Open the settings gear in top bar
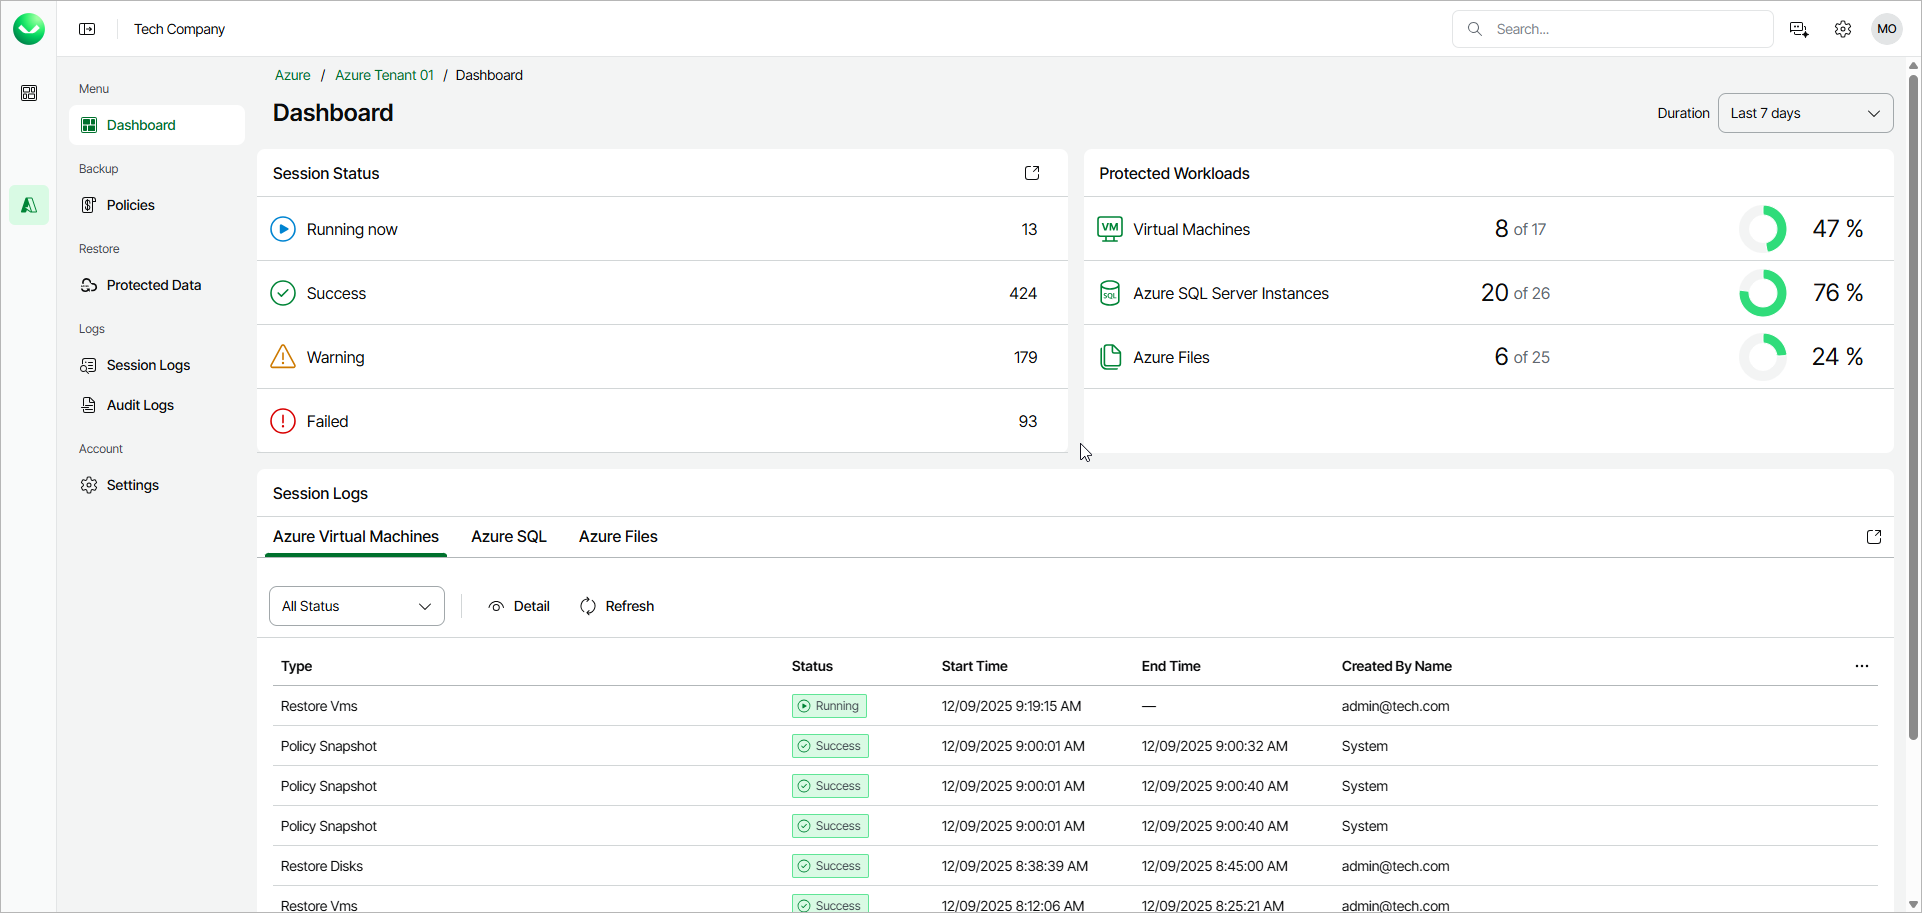 (x=1843, y=29)
